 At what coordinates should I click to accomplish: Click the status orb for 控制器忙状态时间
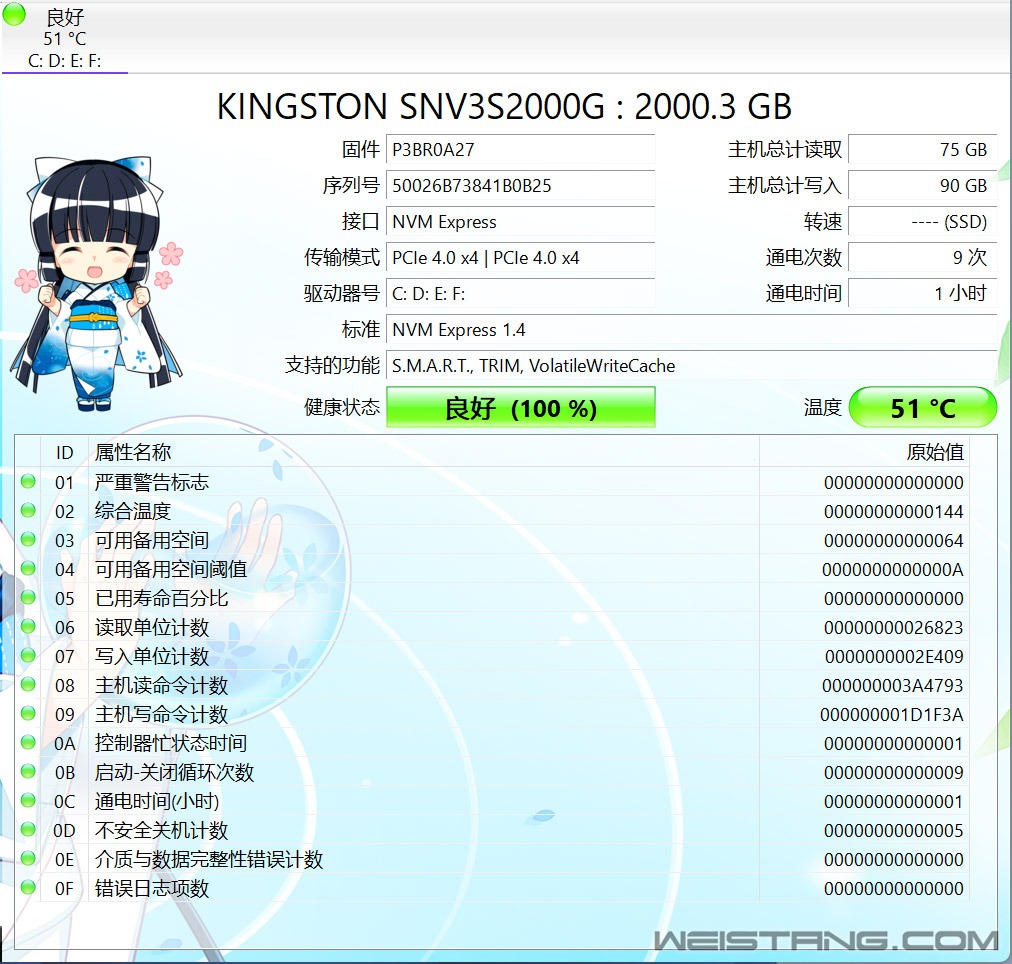(28, 743)
